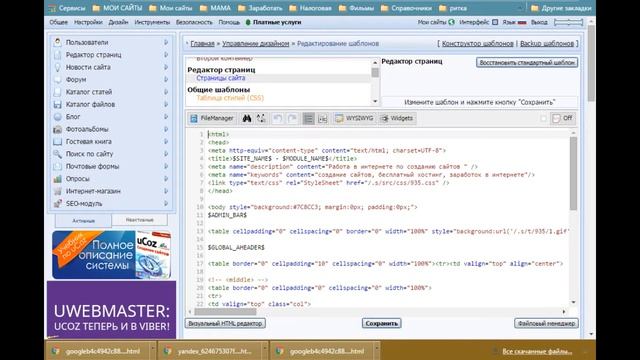Open the Безопасность menu
Viewport: 640px width, 360px height.
click(x=194, y=22)
